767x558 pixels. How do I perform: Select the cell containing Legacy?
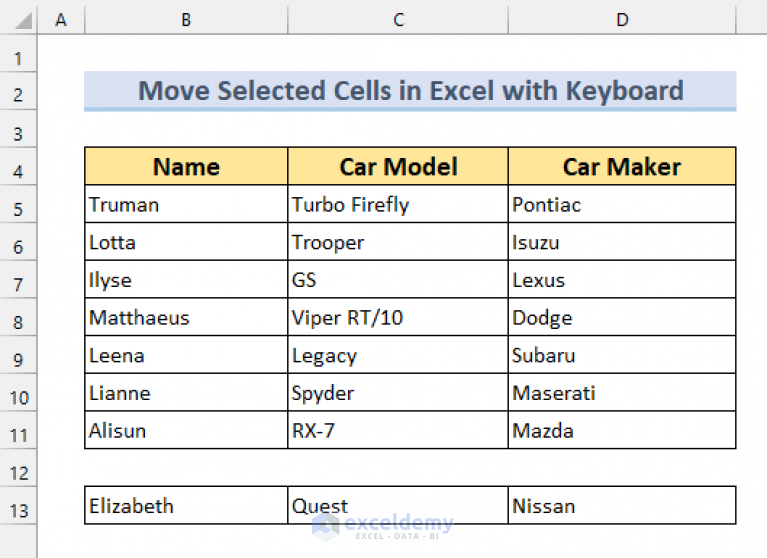tap(398, 355)
